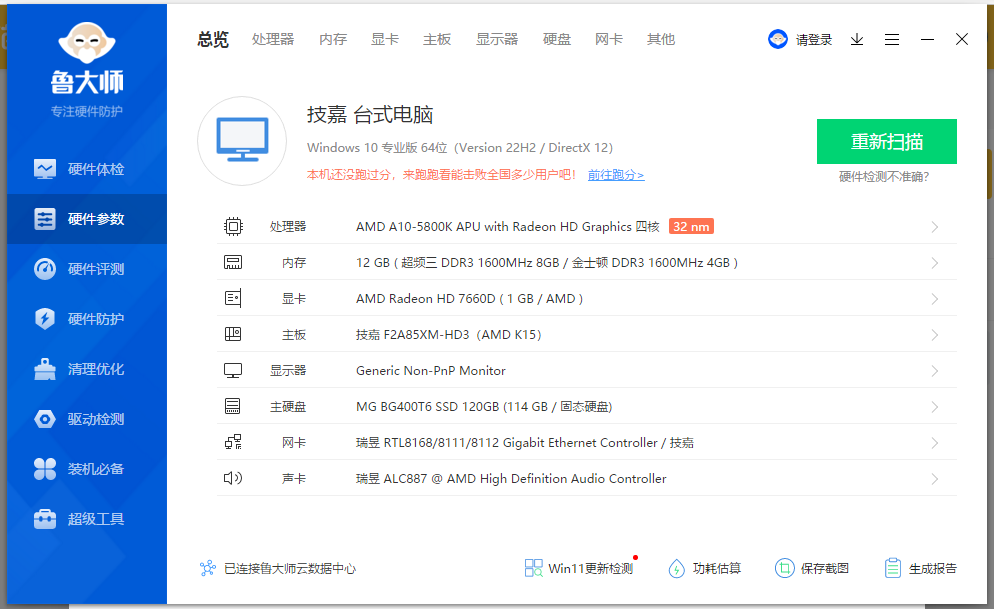The height and width of the screenshot is (609, 994).
Task: Expand the 网卡 row chevron
Action: coord(935,443)
